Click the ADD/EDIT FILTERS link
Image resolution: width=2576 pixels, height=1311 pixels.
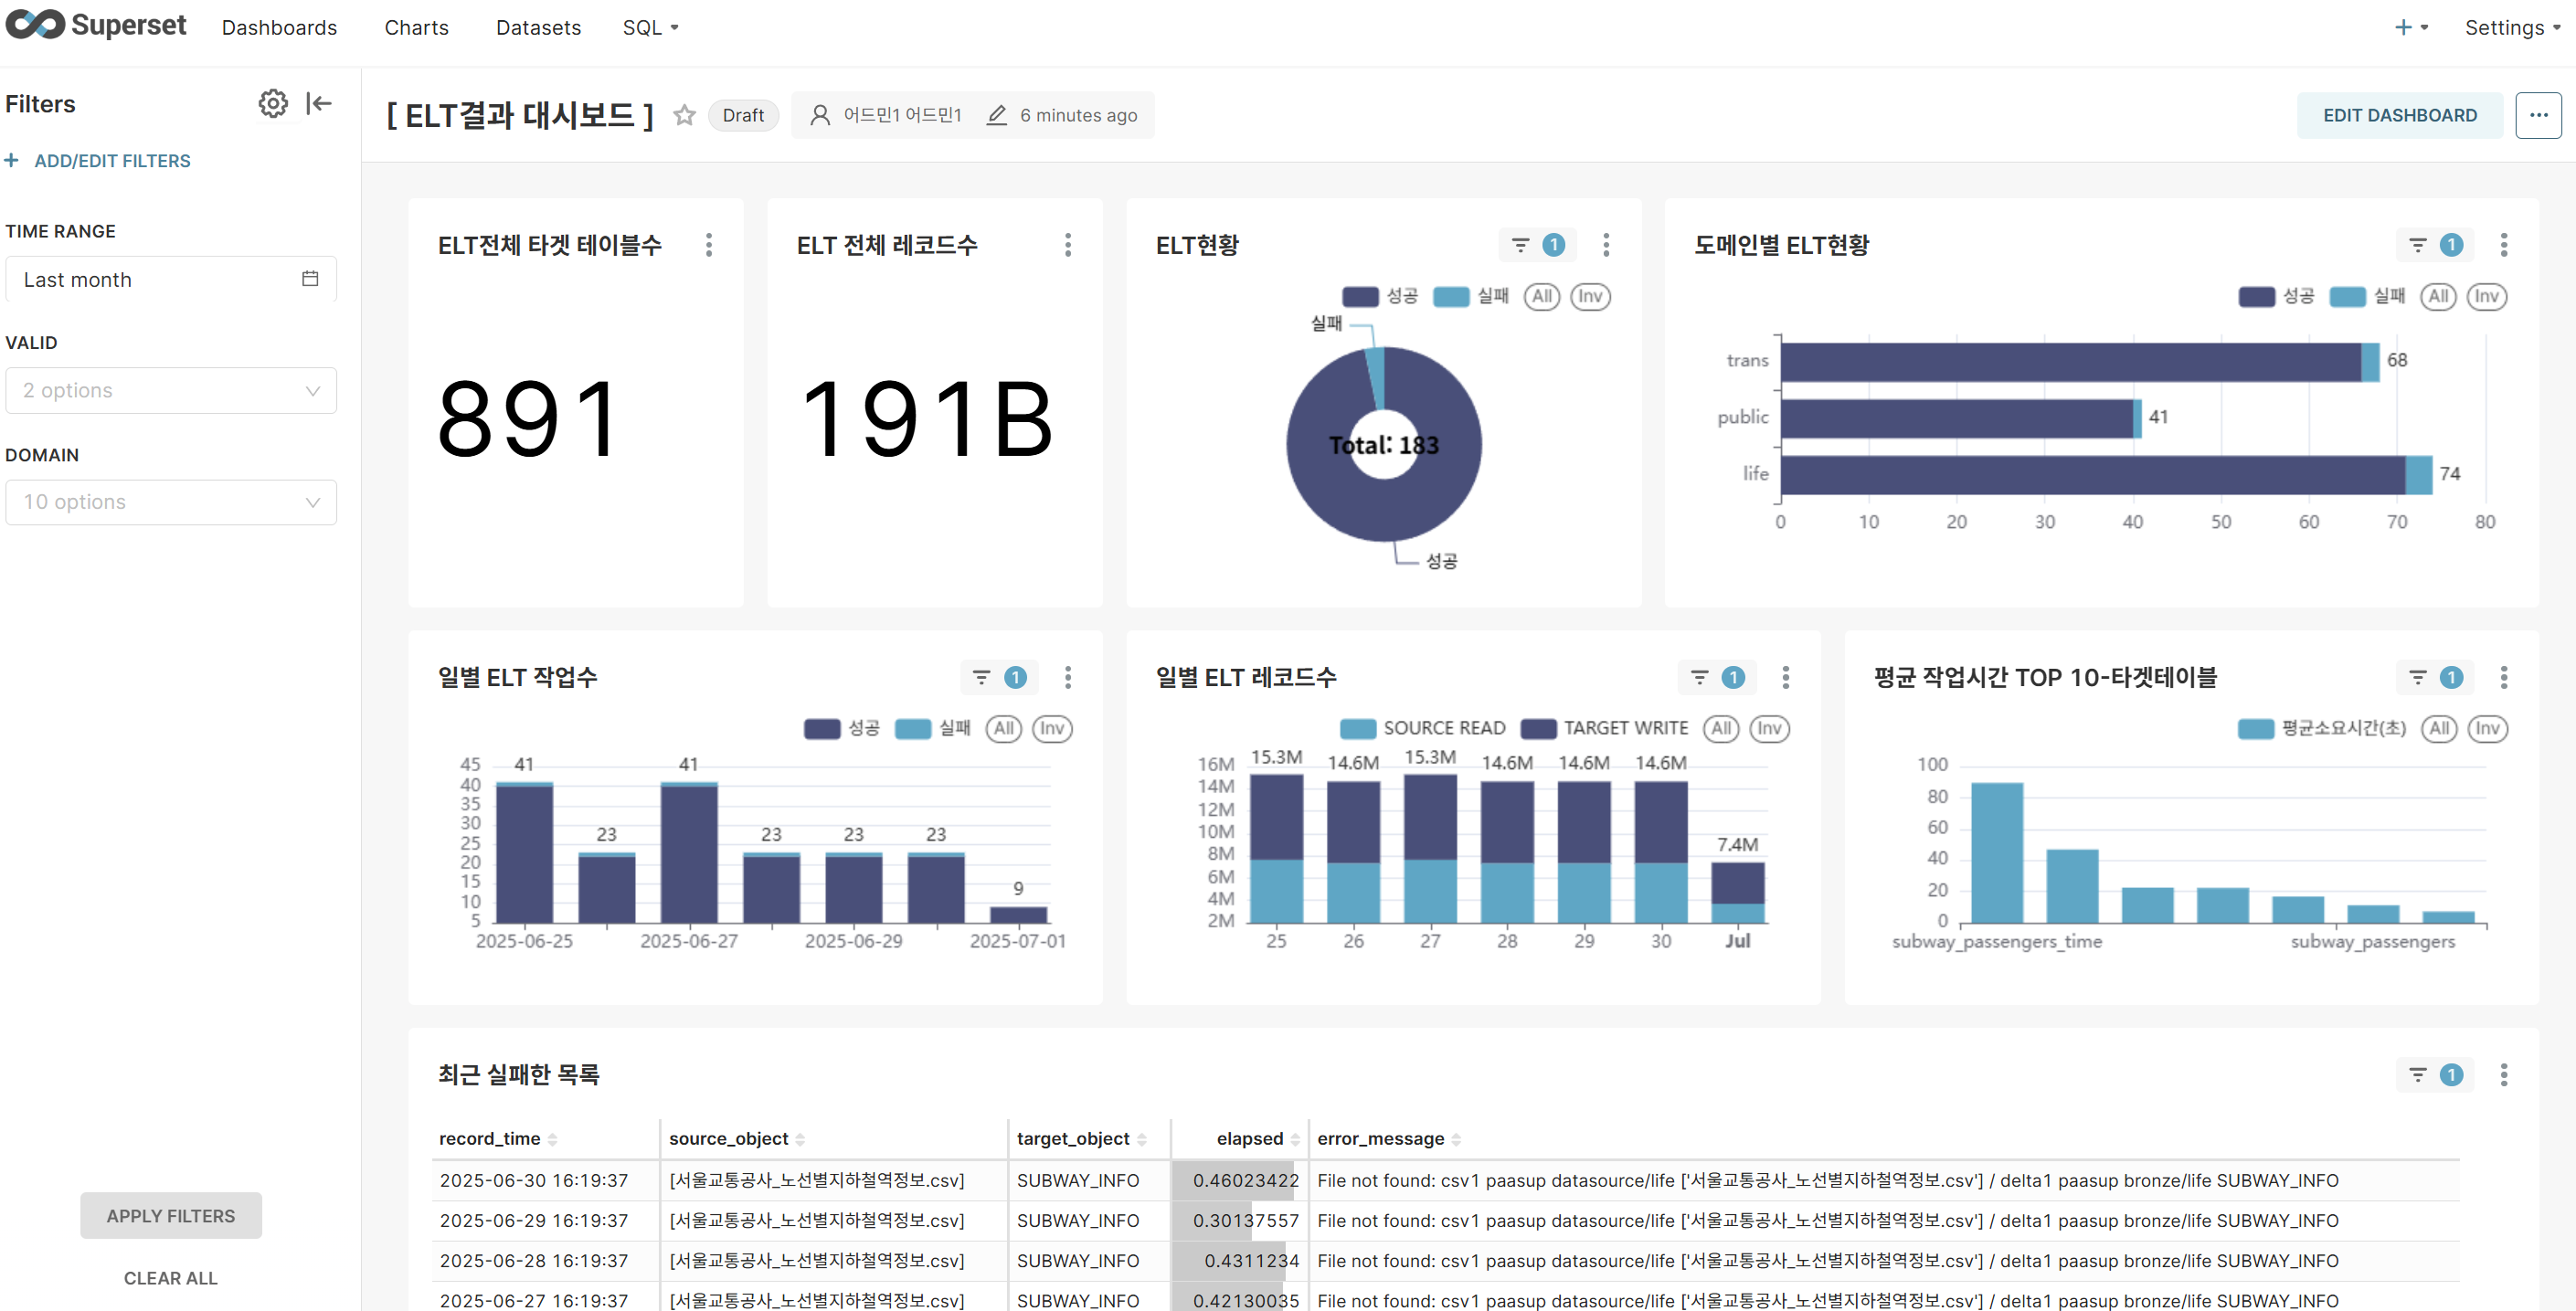[112, 160]
